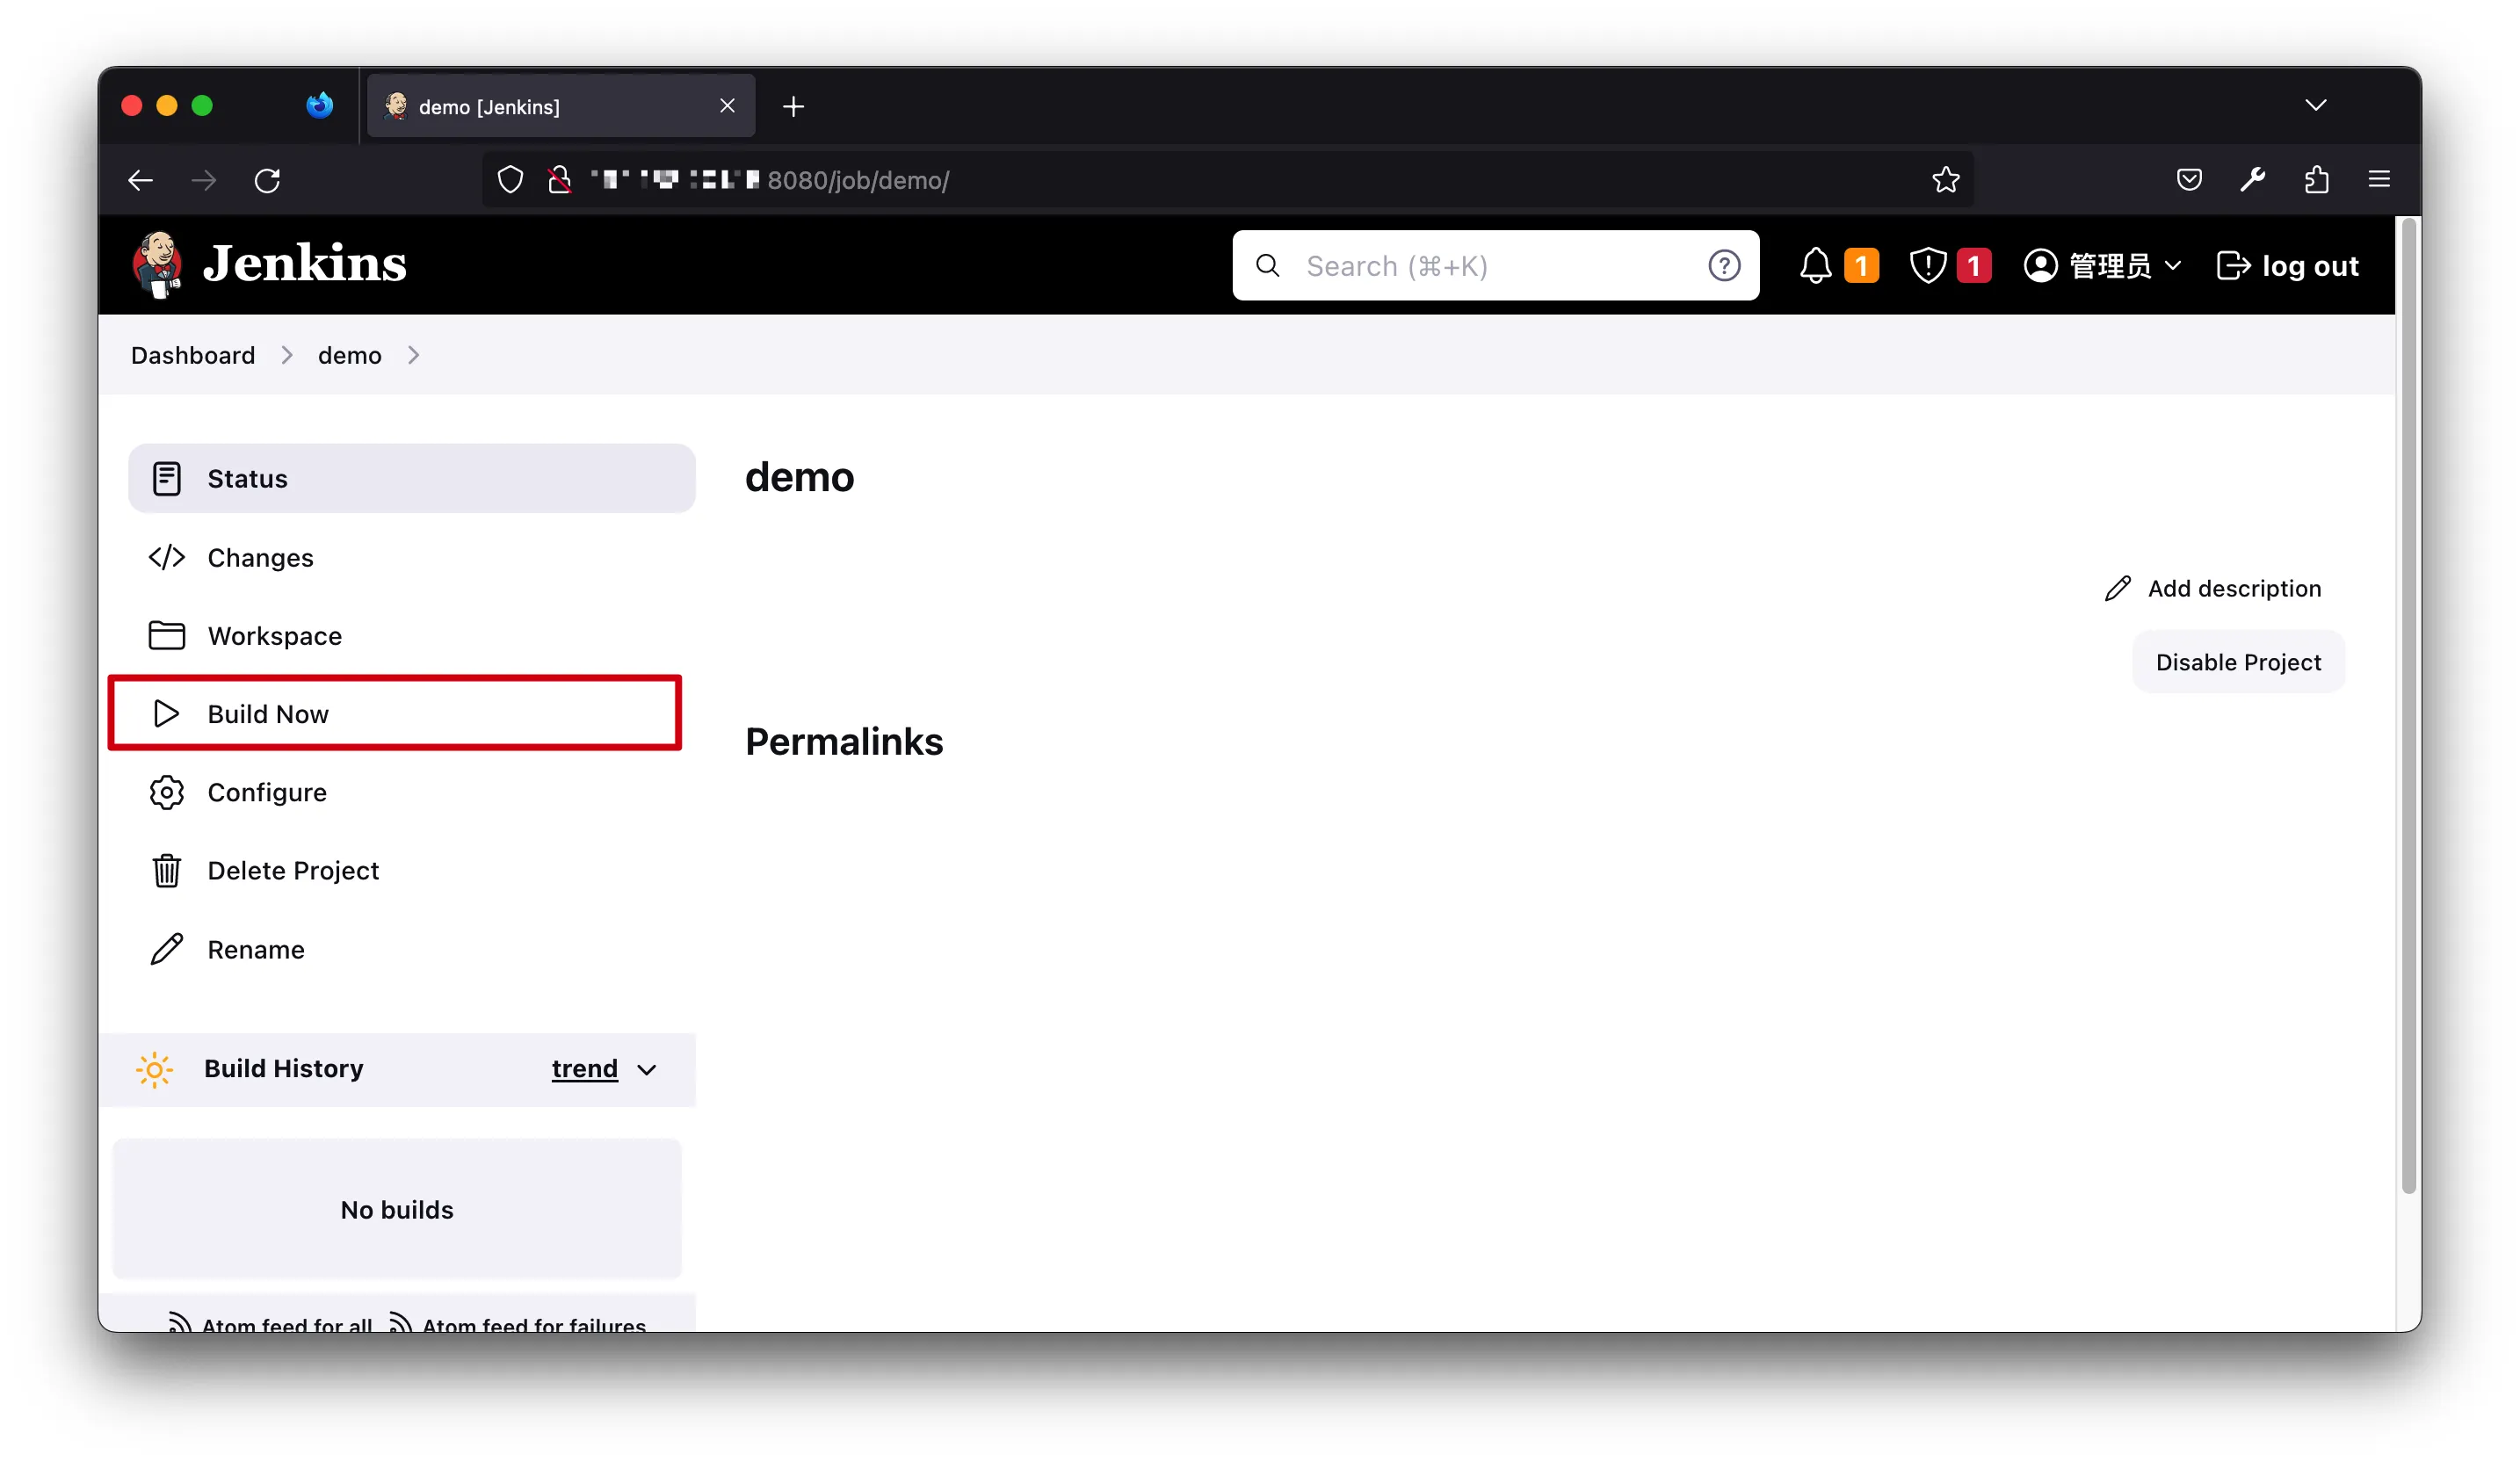
Task: Select Delete Project in the sidebar
Action: [411, 871]
